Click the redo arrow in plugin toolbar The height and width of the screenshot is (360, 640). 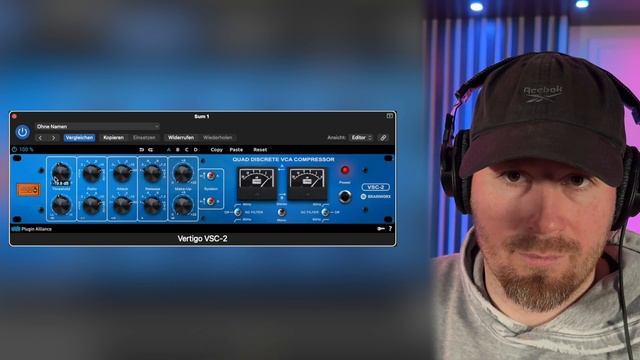[x=151, y=150]
